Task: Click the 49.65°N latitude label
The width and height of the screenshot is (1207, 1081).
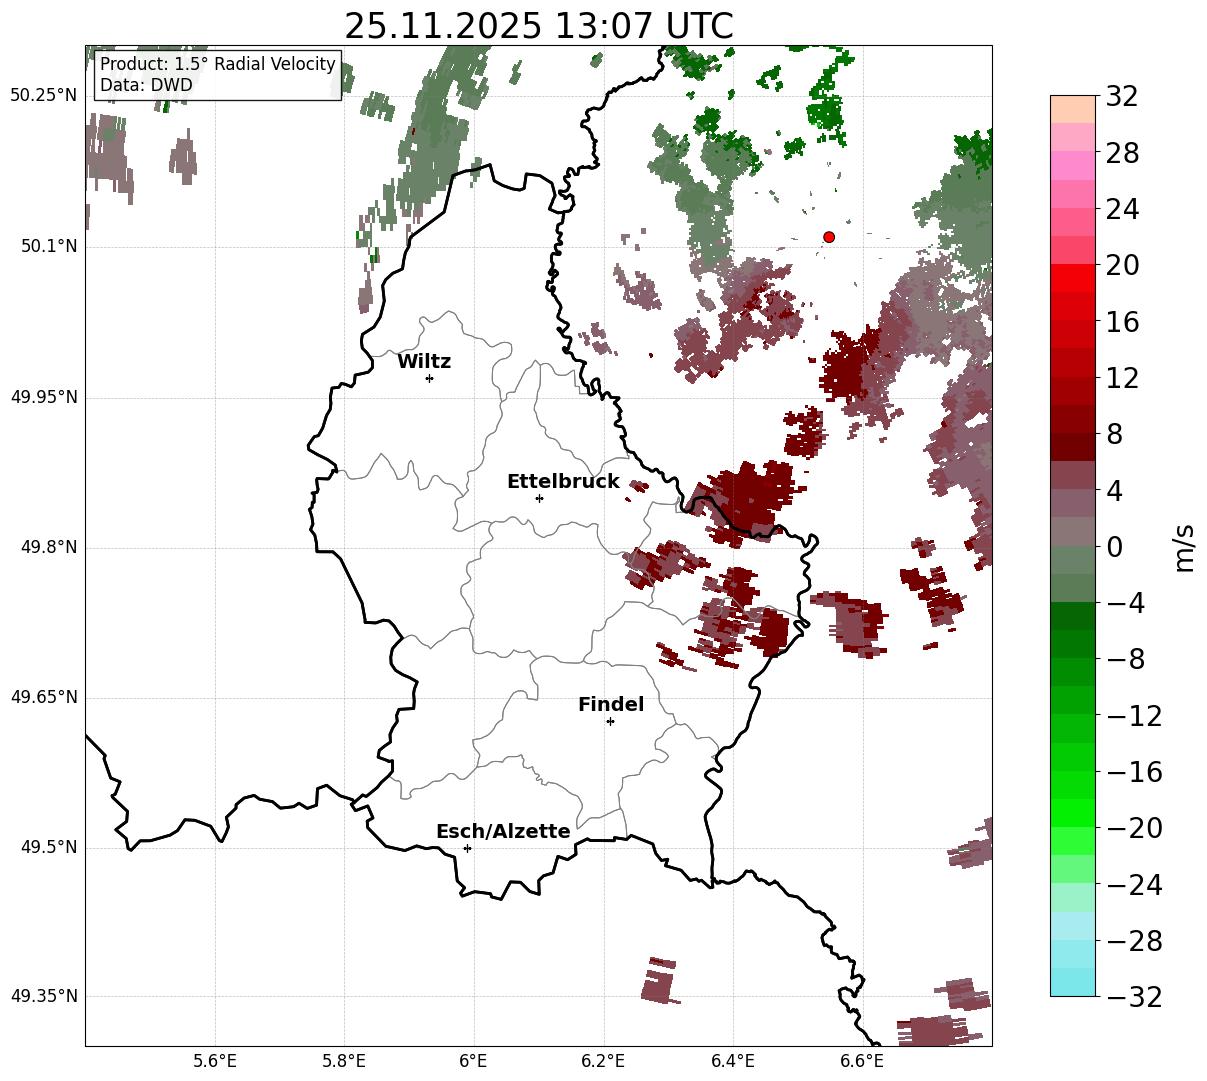Action: pyautogui.click(x=44, y=697)
